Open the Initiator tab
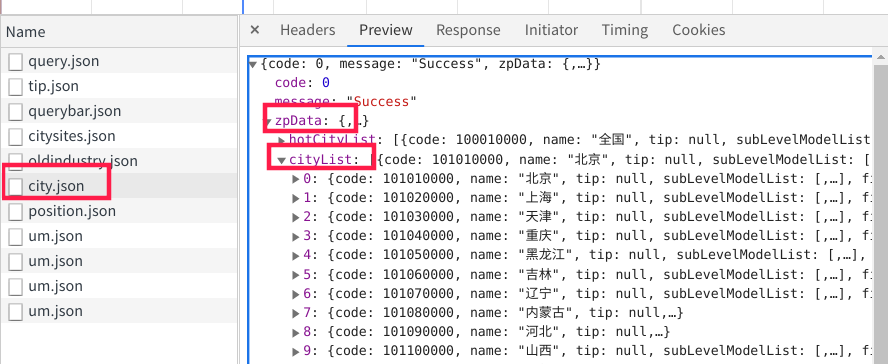888x364 pixels. coord(551,30)
